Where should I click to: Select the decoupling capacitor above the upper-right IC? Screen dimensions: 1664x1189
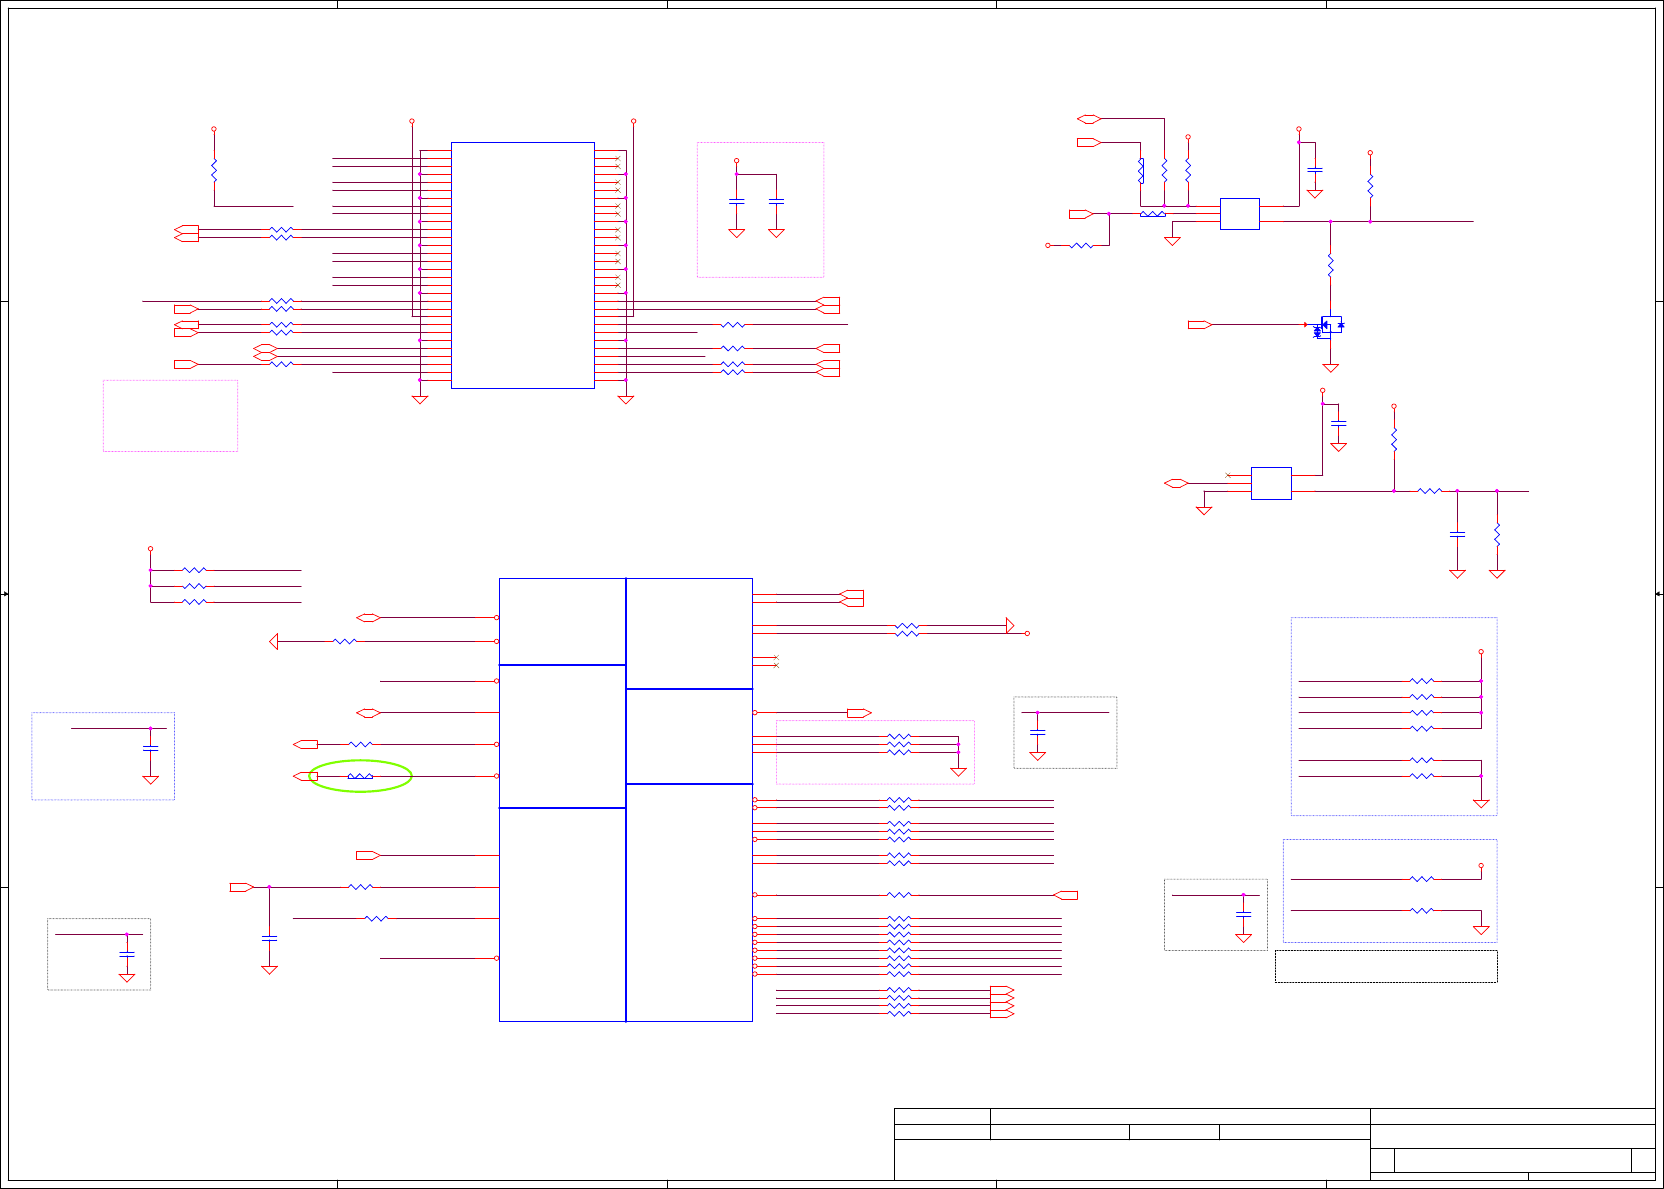click(x=1315, y=170)
